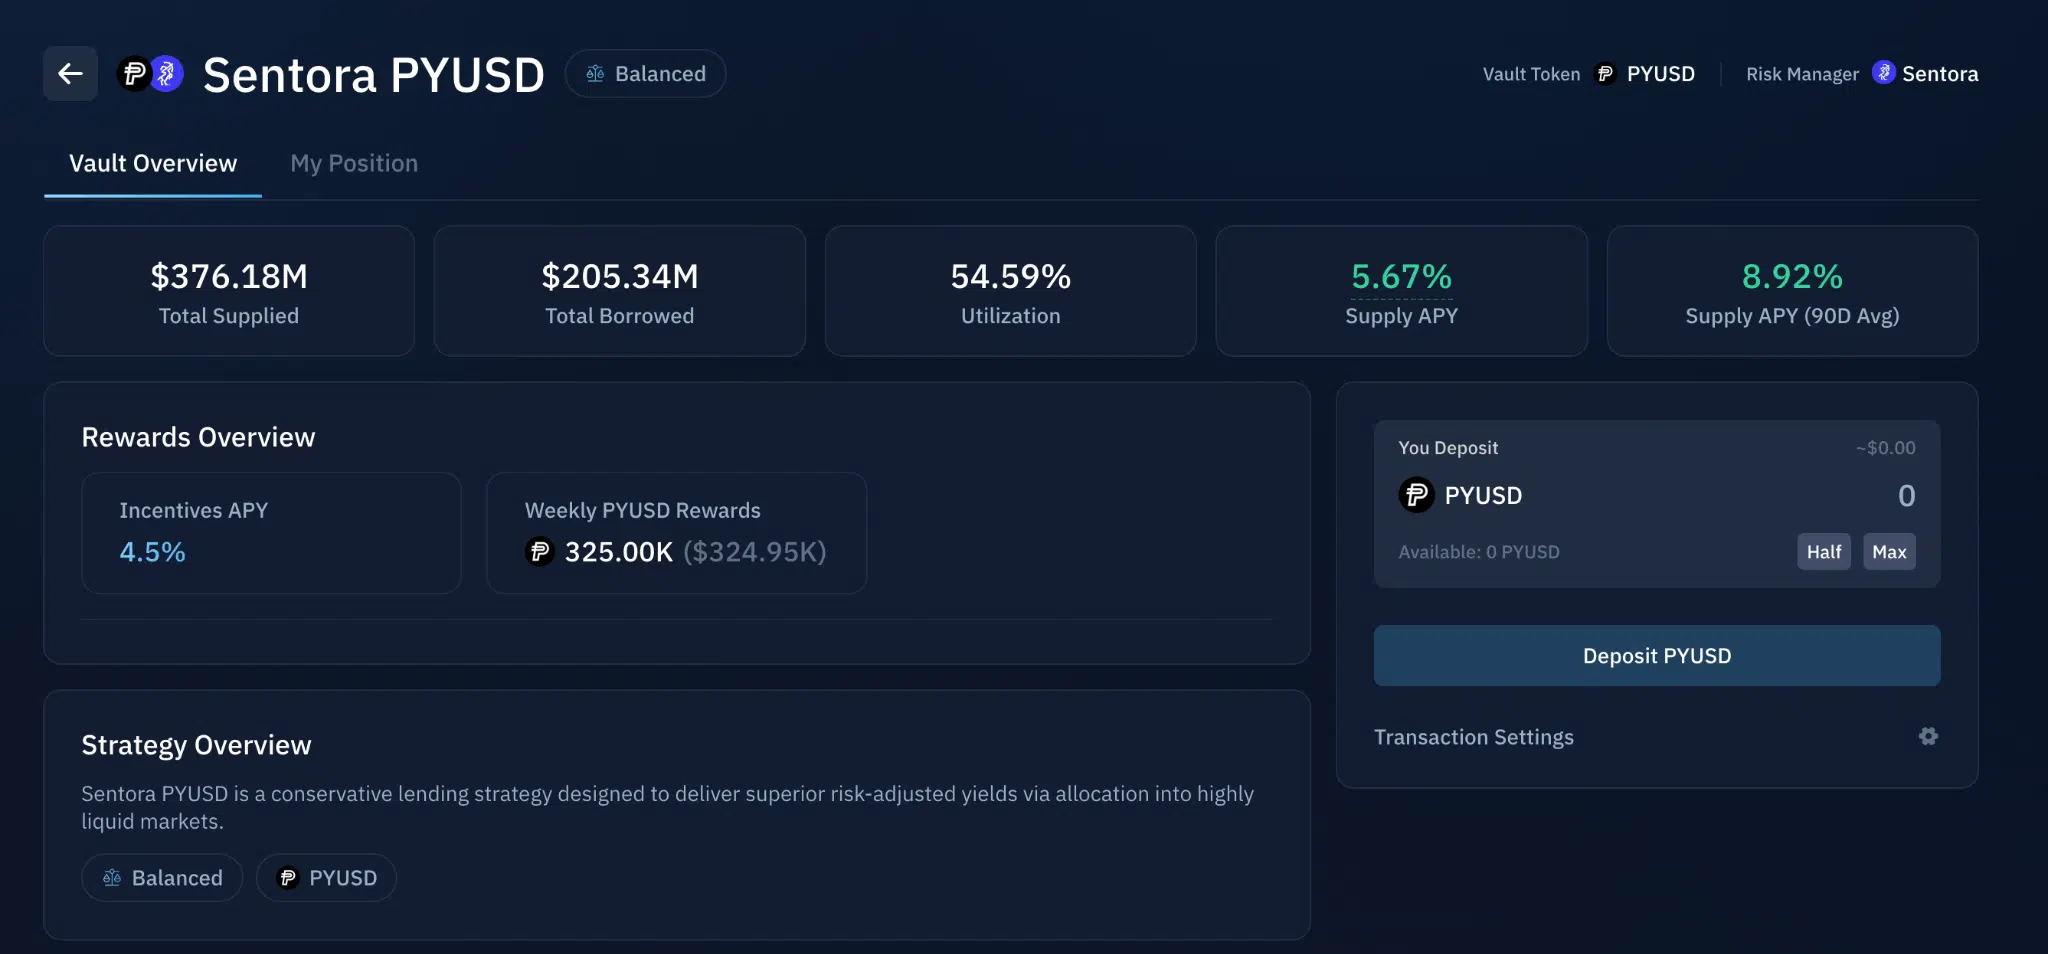Click the PYUSD token icon beside Vault Token

pyautogui.click(x=1607, y=73)
